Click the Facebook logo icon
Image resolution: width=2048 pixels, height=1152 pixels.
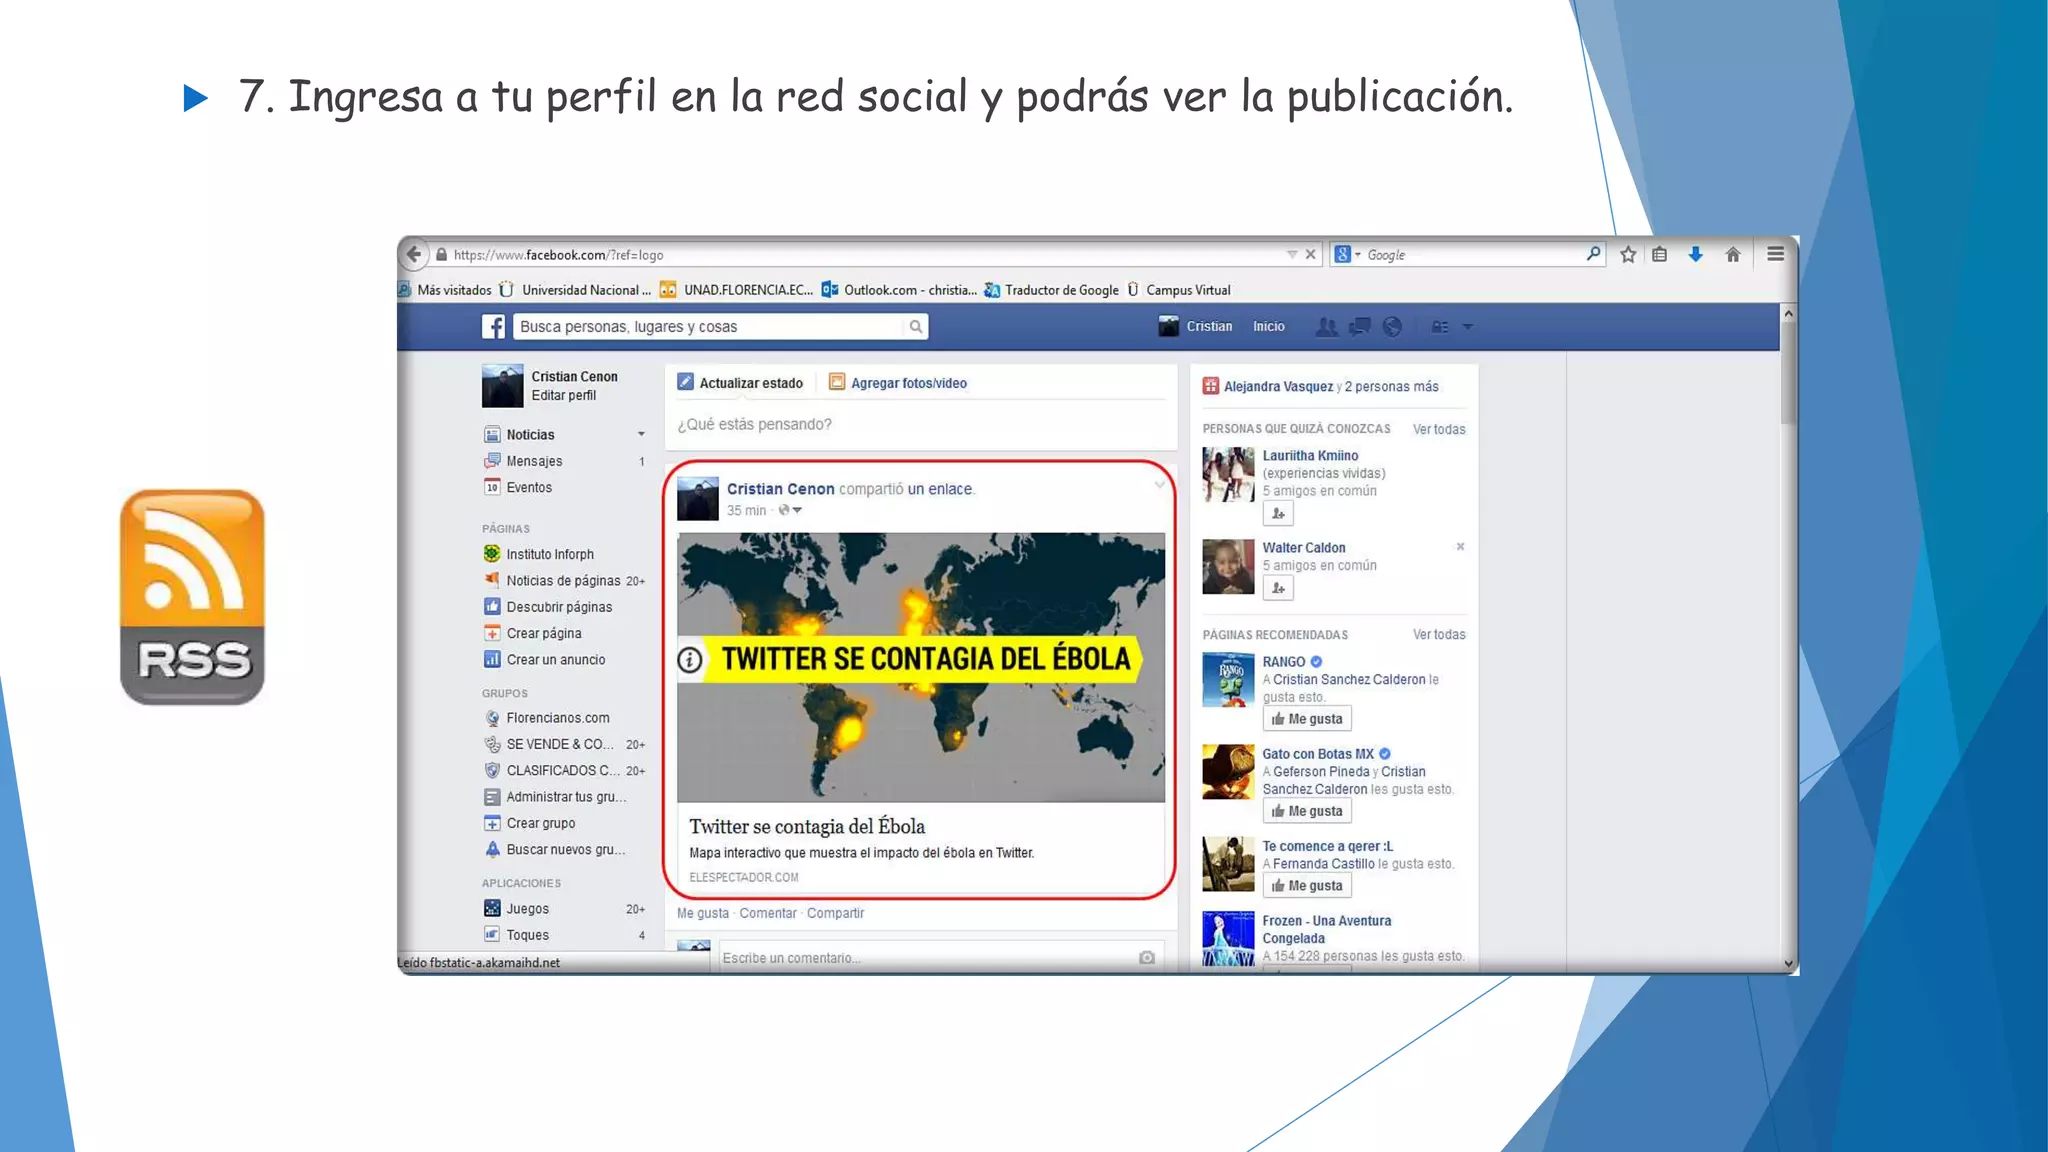[x=493, y=327]
